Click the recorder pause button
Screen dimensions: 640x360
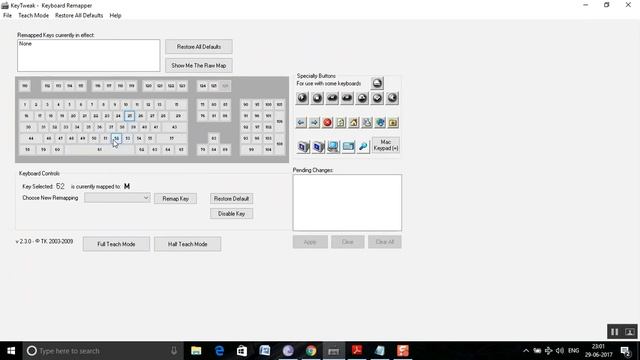coord(614,332)
